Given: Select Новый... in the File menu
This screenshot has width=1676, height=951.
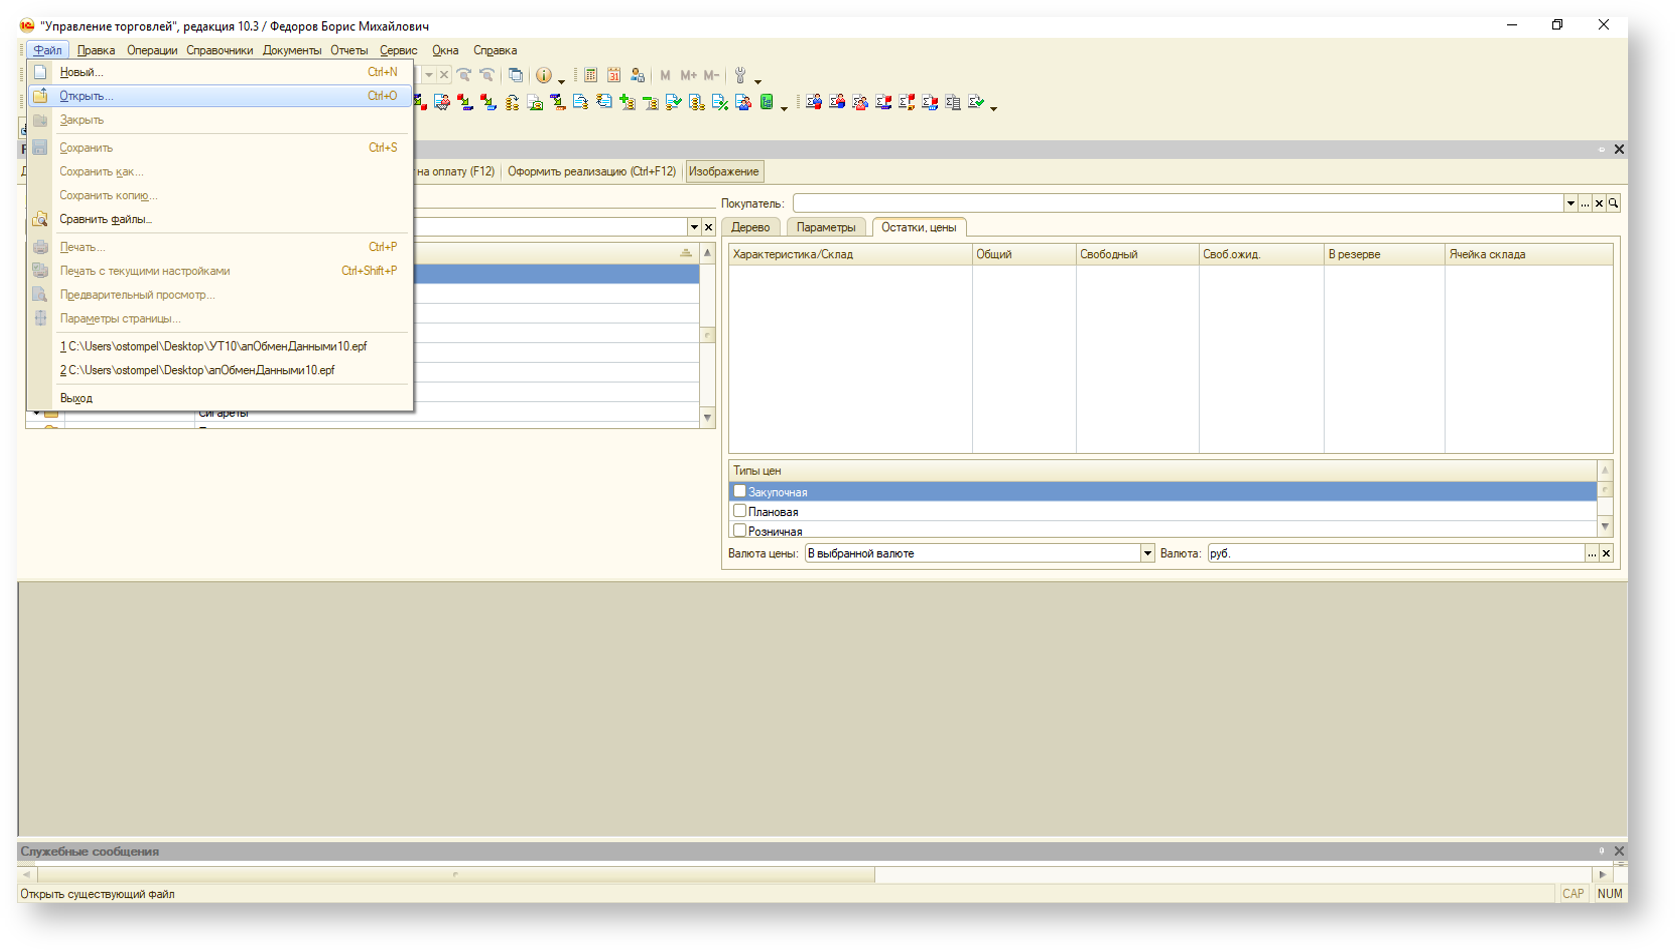Looking at the screenshot, I should [220, 72].
